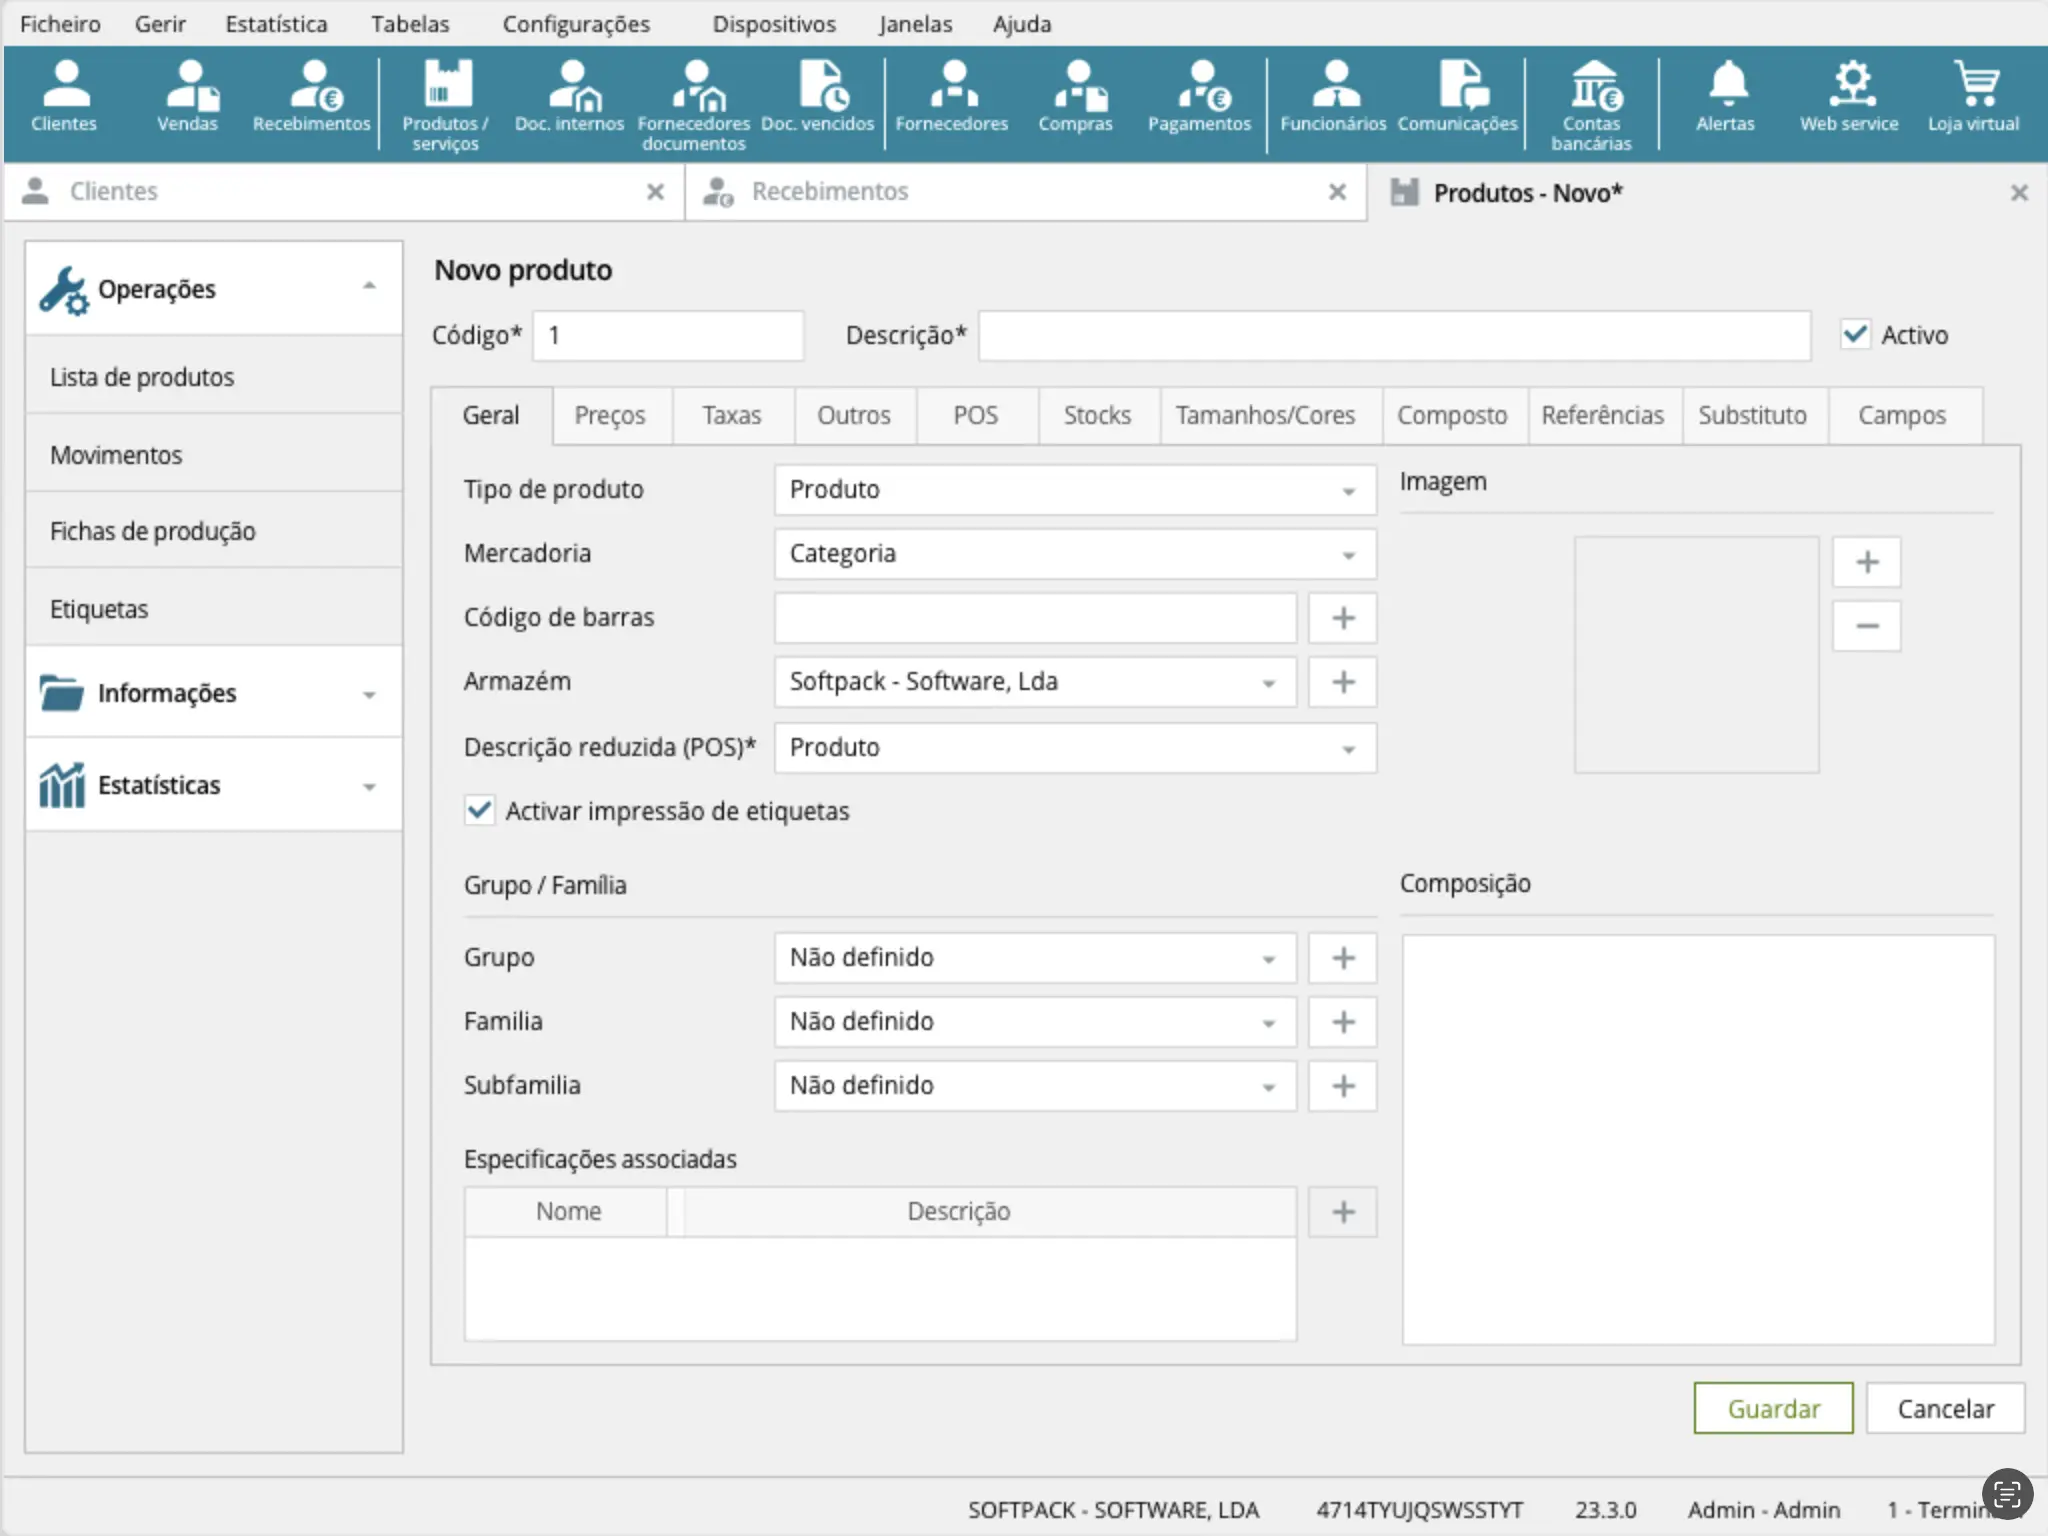Open Contas bancárias toolbar icon
This screenshot has height=1536, width=2048.
coord(1592,105)
